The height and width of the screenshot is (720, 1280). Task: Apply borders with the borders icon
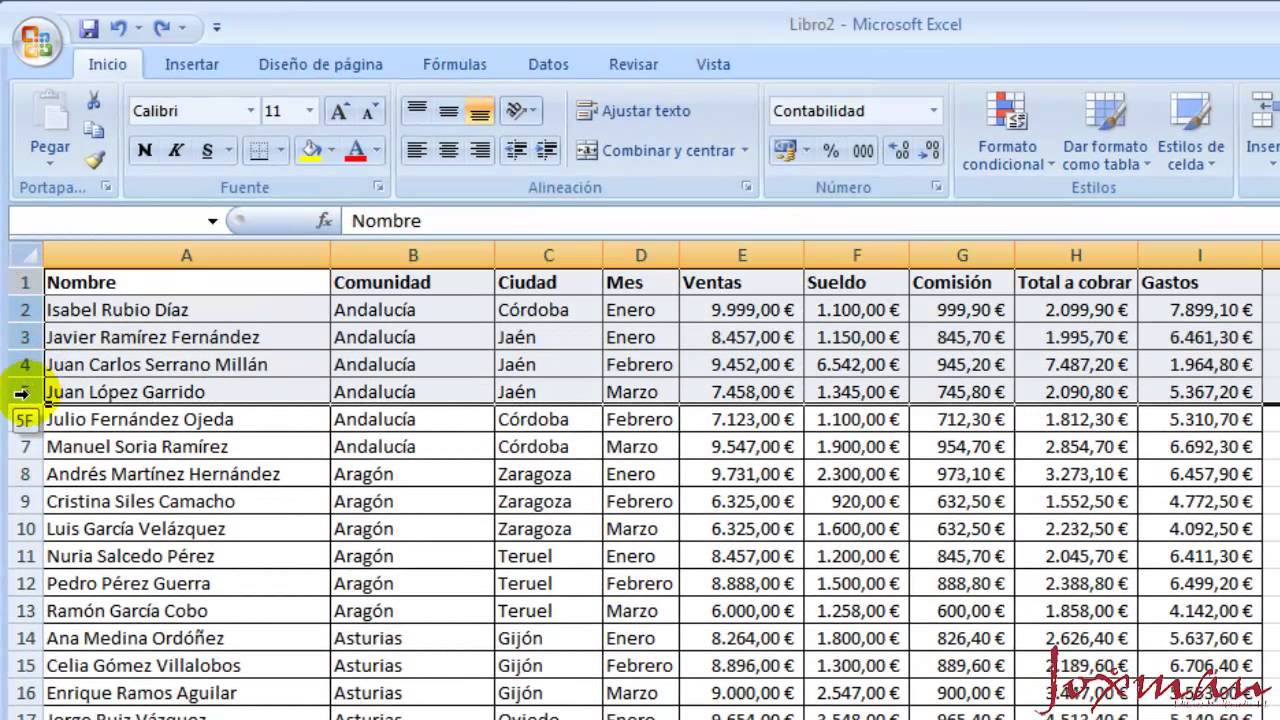point(259,151)
